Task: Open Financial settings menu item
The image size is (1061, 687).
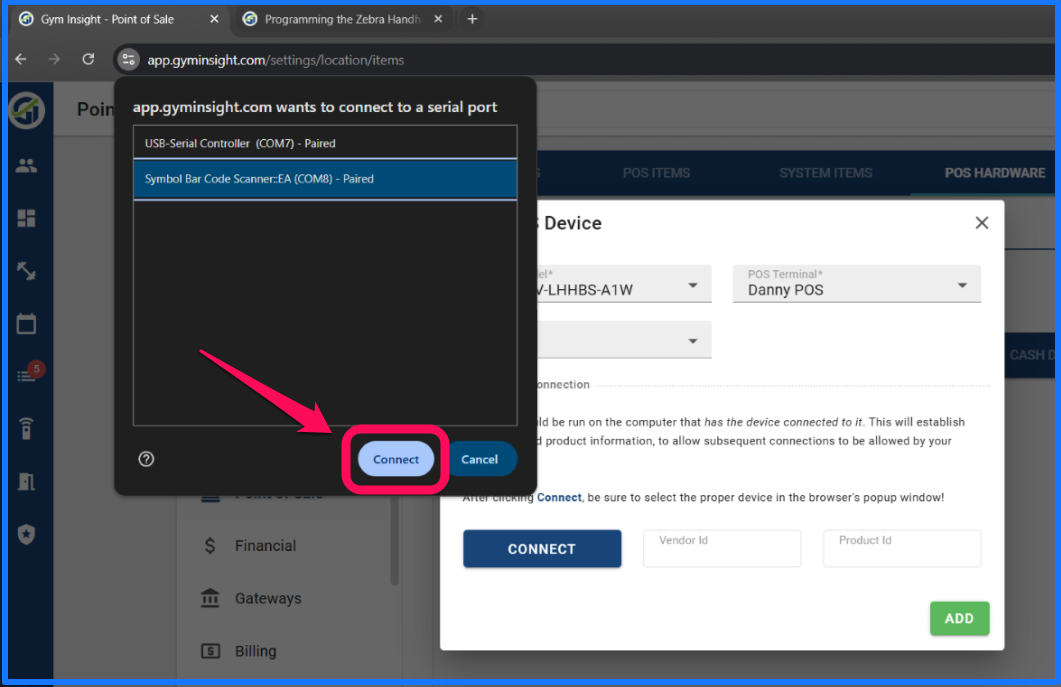Action: tap(265, 546)
